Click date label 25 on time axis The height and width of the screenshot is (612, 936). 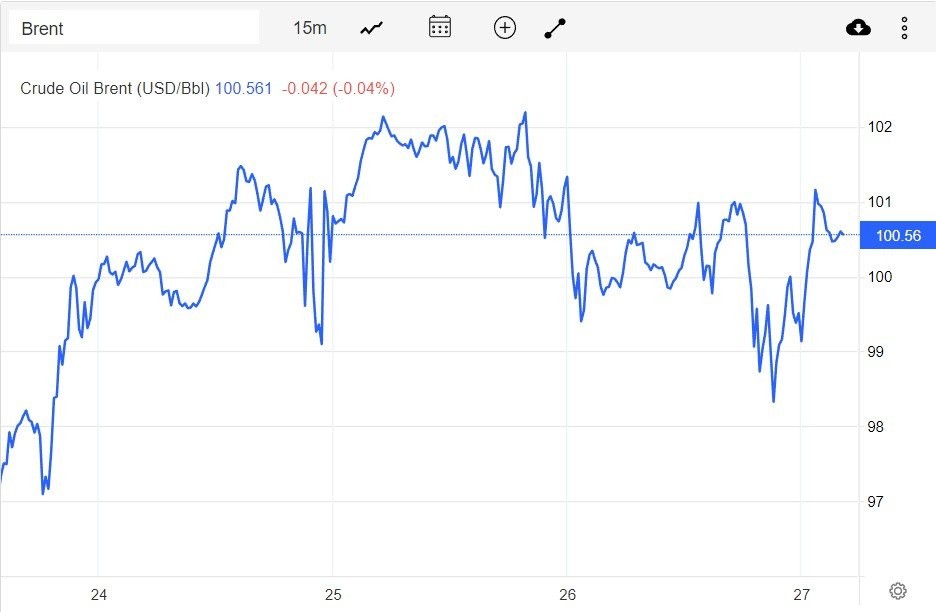[x=333, y=594]
